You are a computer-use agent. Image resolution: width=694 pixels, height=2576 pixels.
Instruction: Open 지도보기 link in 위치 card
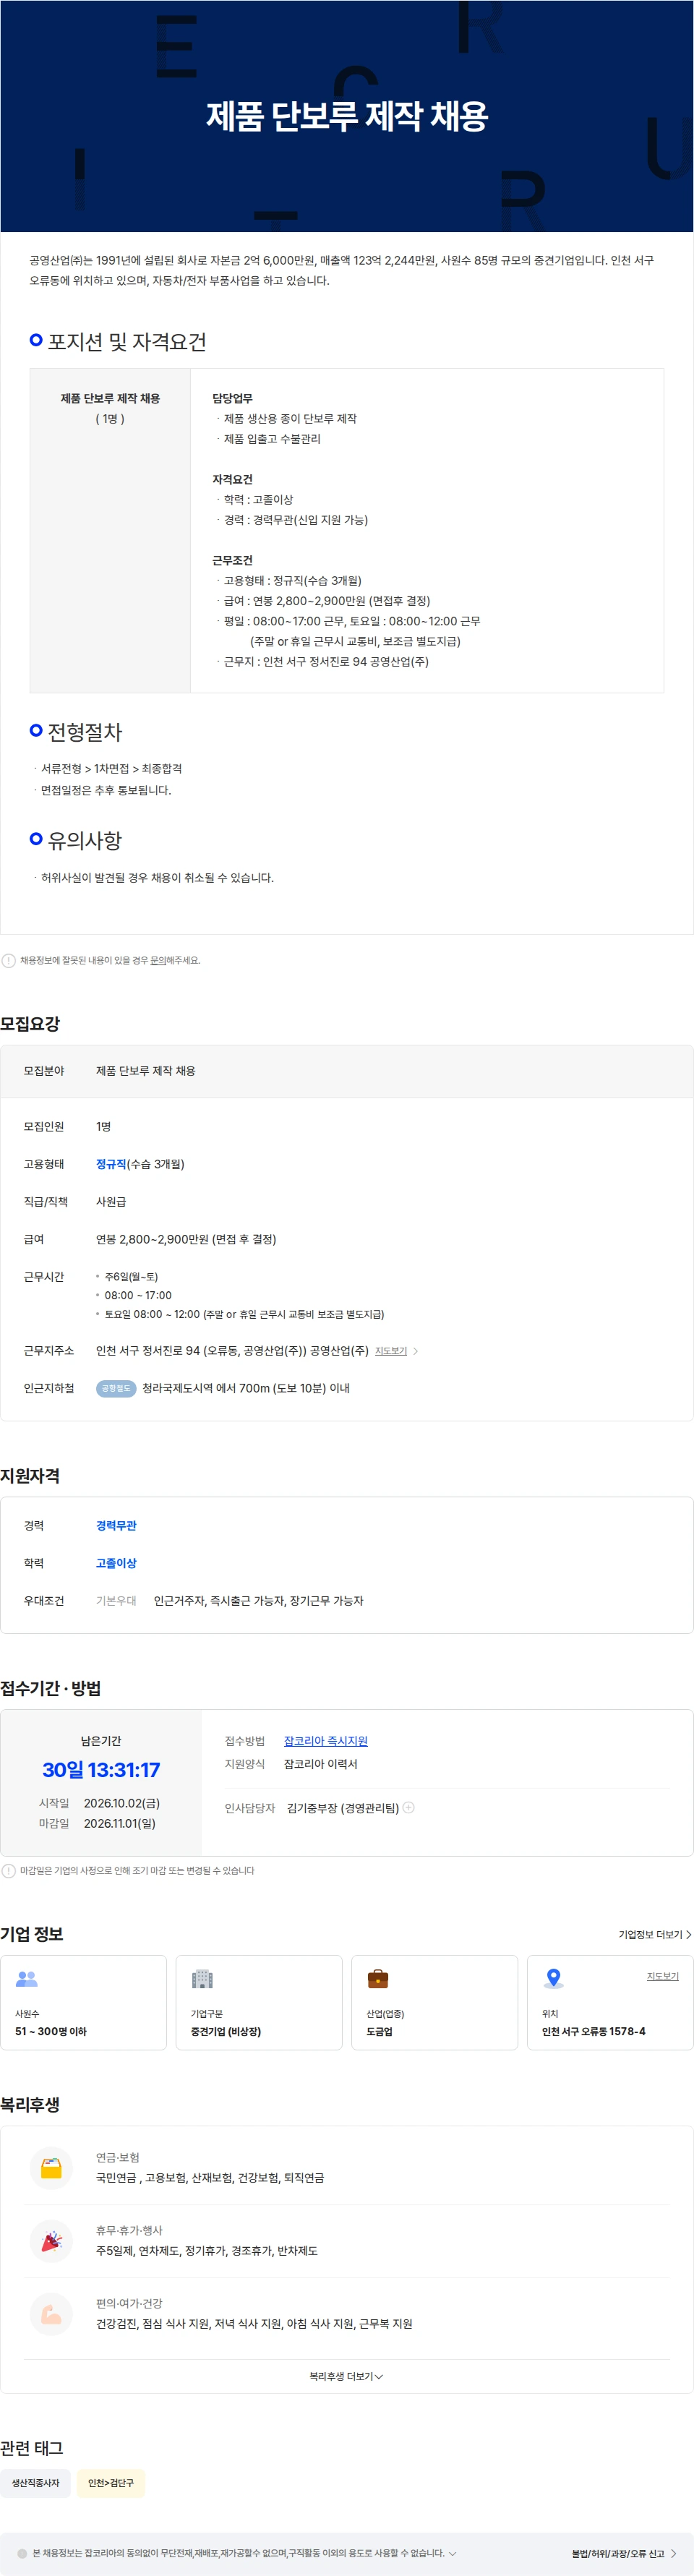tap(662, 1976)
